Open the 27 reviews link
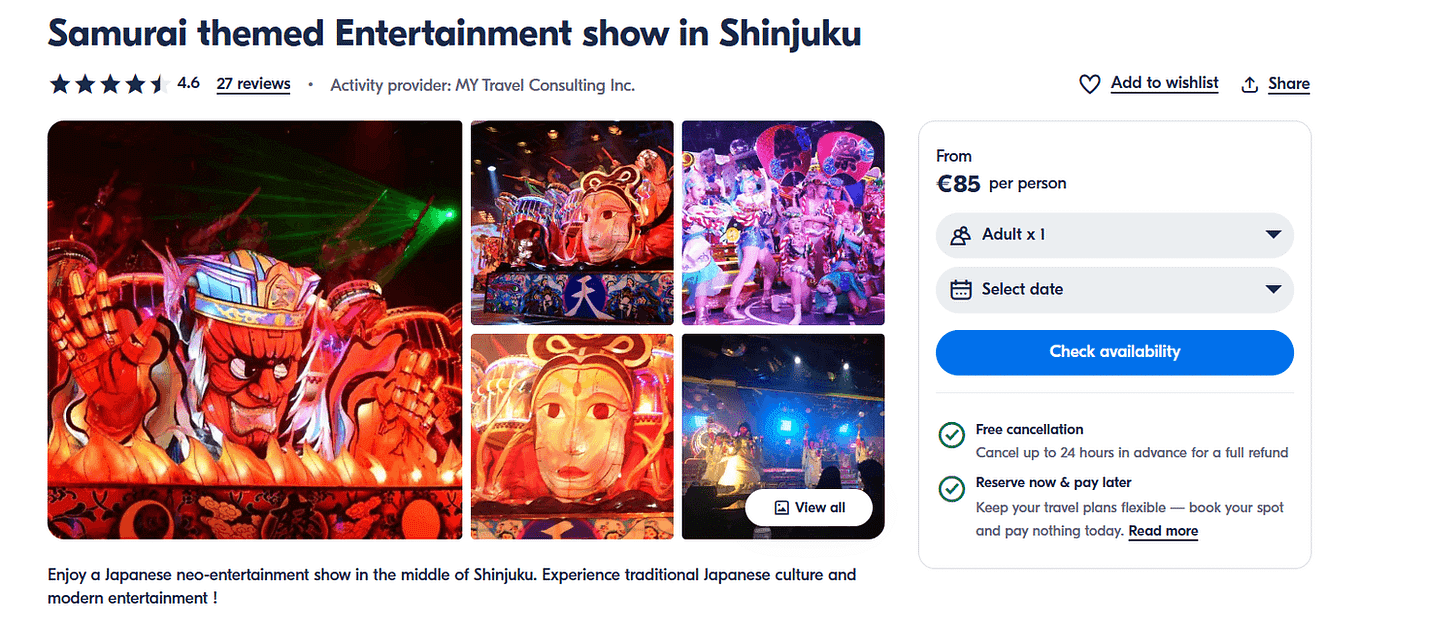The width and height of the screenshot is (1456, 618). click(x=253, y=84)
